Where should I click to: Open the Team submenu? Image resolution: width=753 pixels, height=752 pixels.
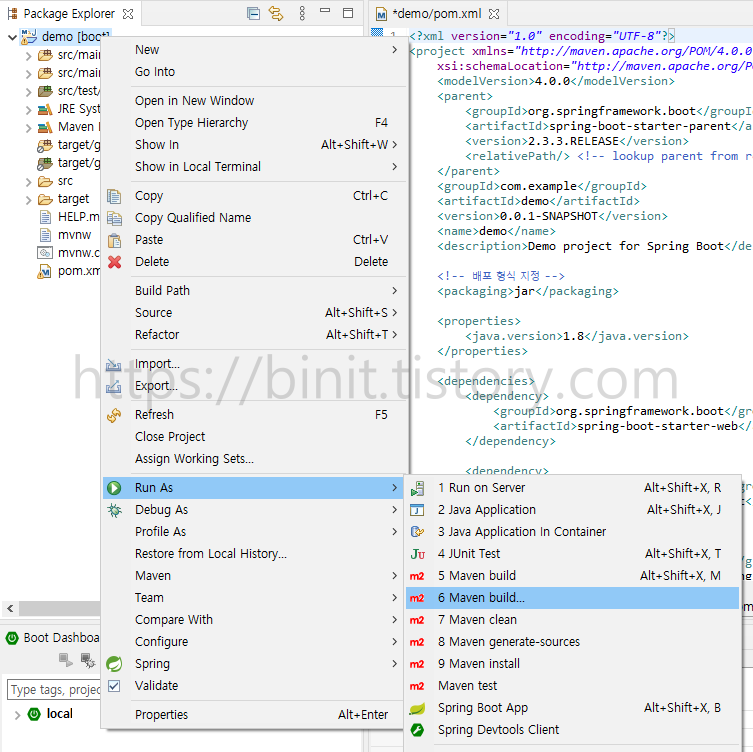(254, 598)
